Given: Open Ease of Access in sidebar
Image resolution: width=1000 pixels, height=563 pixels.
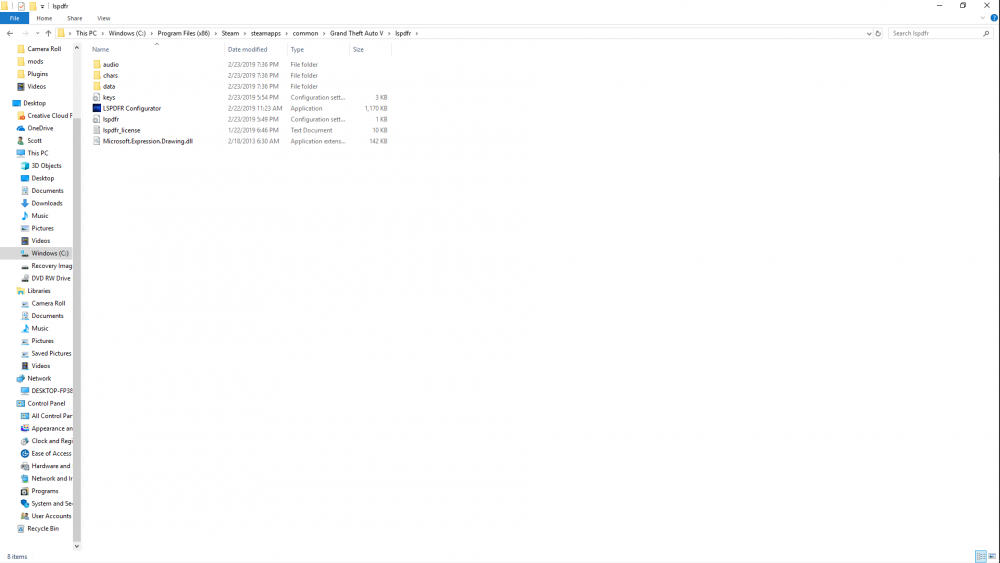Looking at the screenshot, I should [x=51, y=453].
